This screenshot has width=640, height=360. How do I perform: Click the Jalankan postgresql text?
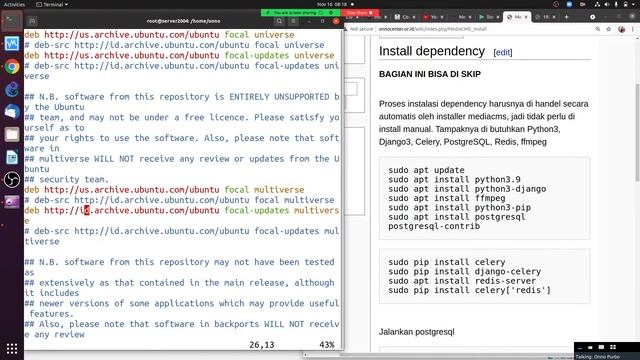[x=416, y=332]
